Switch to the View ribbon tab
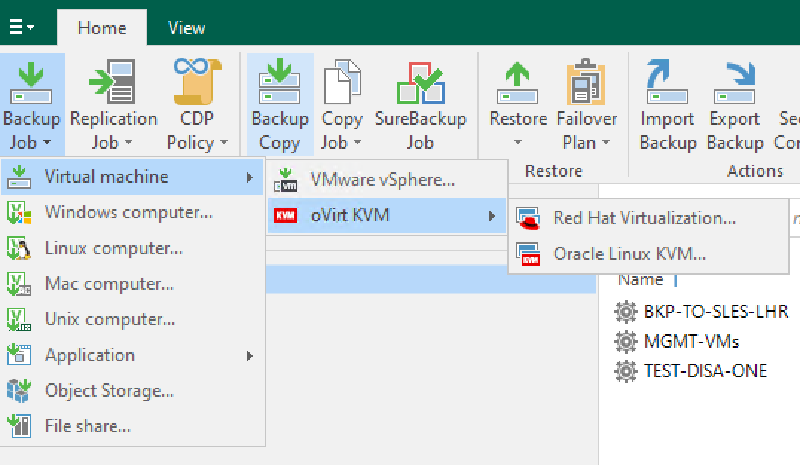The width and height of the screenshot is (800, 465). point(186,28)
